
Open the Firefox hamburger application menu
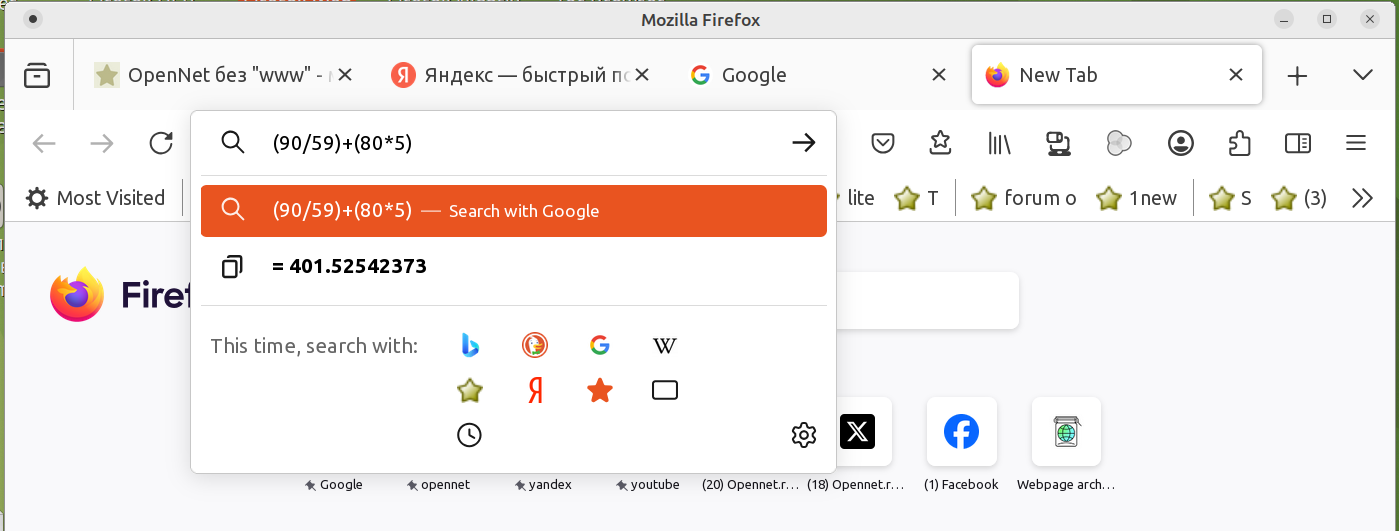point(1356,143)
